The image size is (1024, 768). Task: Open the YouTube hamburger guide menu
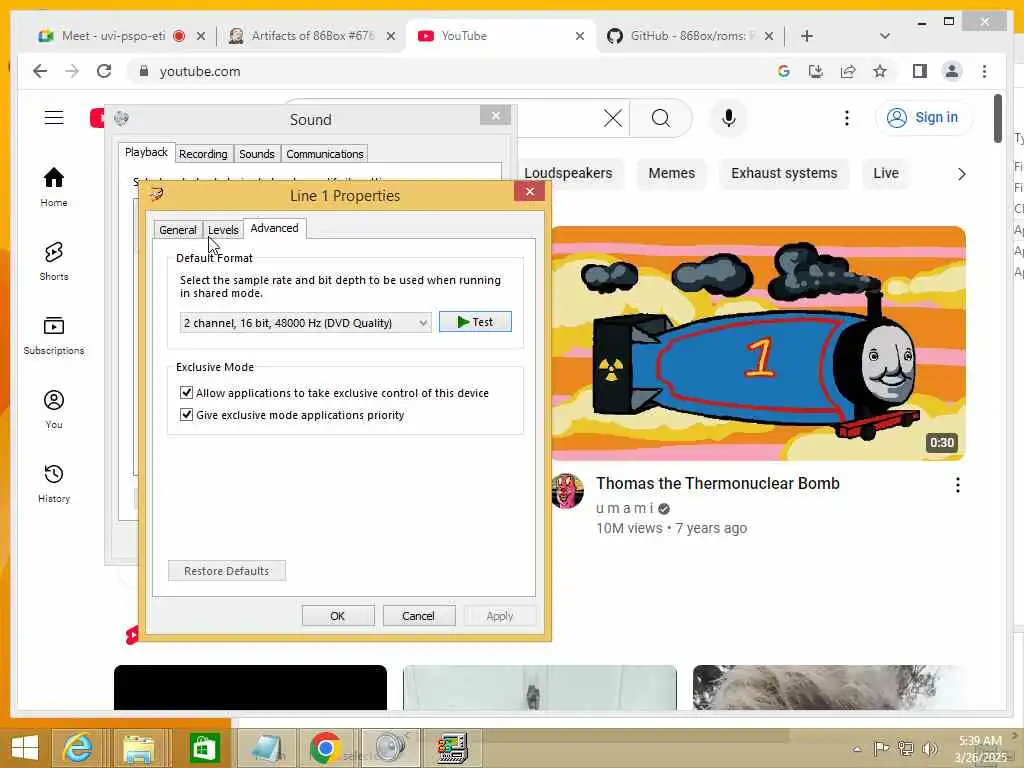point(54,118)
